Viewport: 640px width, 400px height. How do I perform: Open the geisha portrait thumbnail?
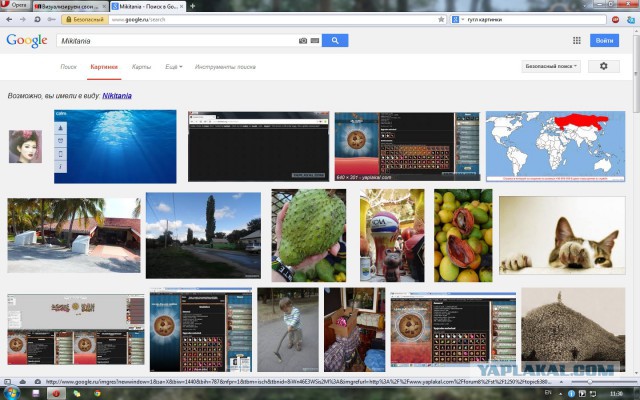25,147
